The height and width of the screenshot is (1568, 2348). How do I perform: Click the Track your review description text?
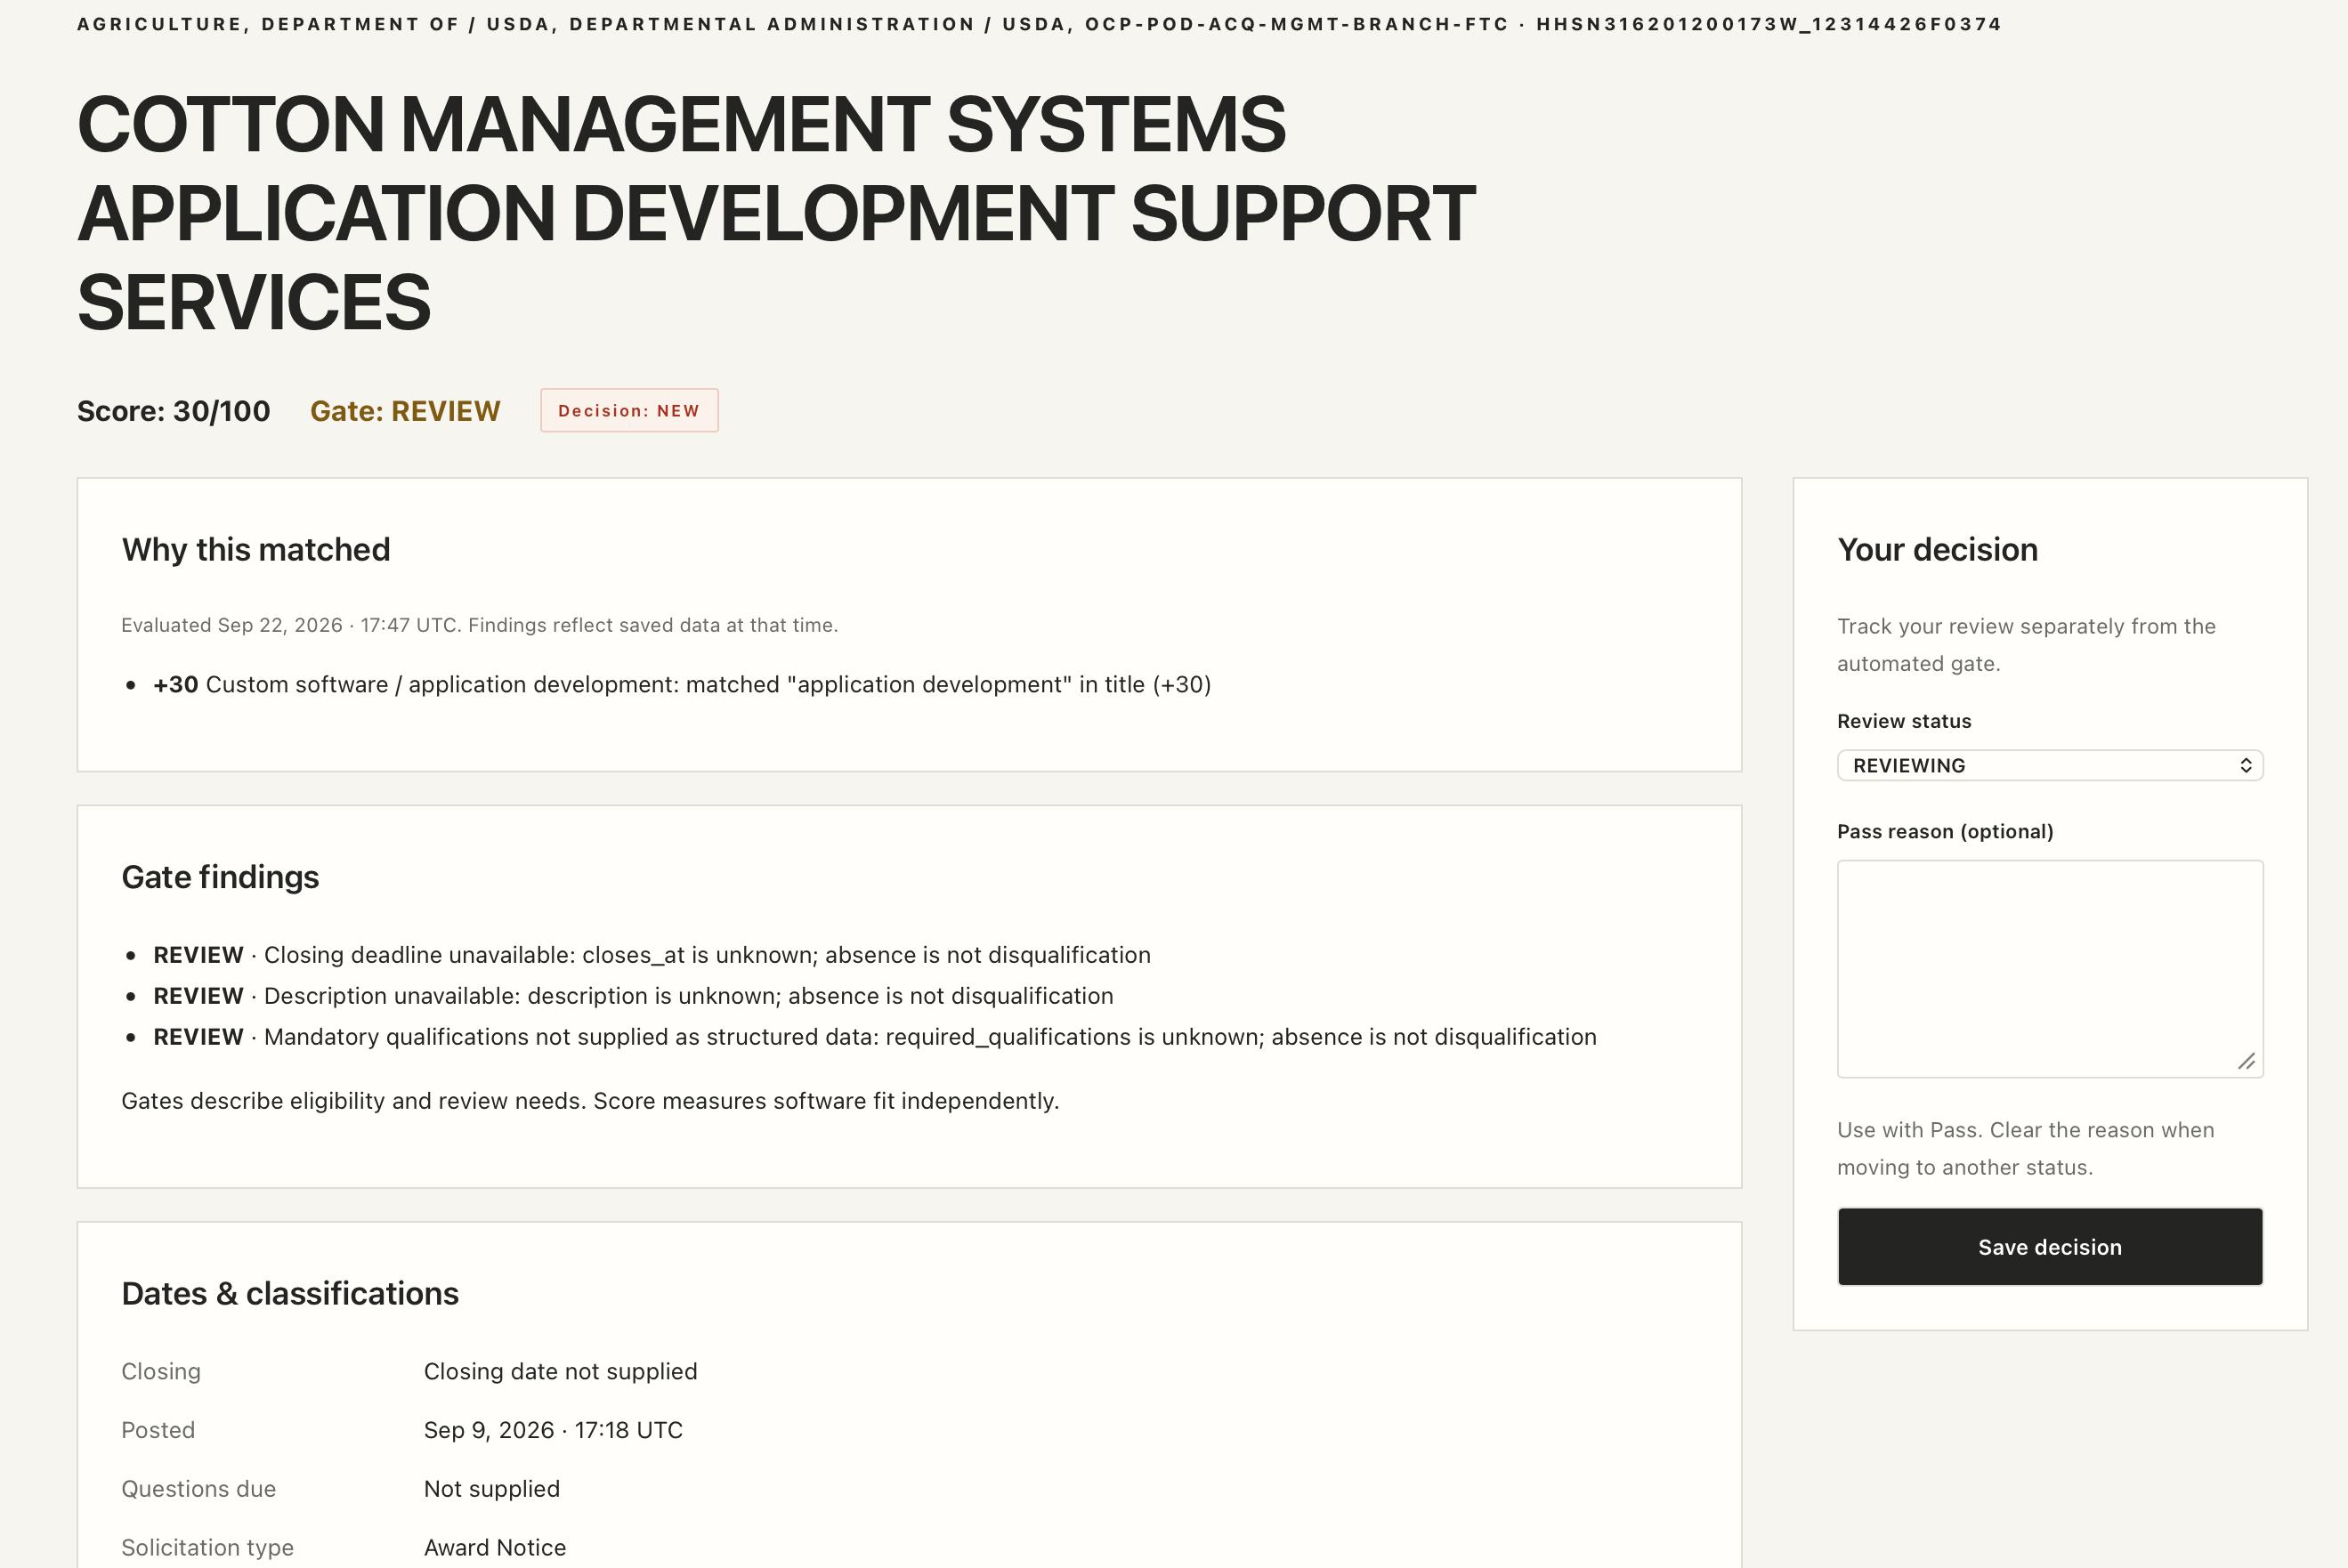pos(2027,644)
